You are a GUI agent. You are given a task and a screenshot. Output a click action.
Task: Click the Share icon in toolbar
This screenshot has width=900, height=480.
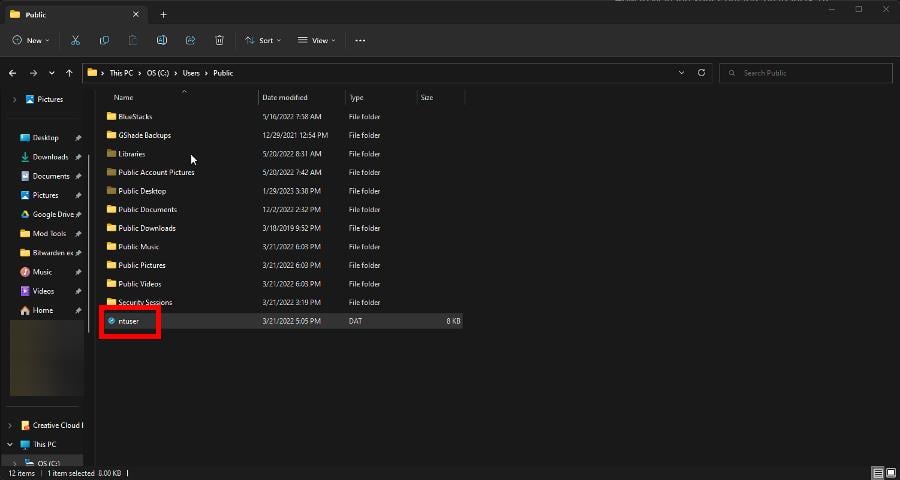point(190,40)
